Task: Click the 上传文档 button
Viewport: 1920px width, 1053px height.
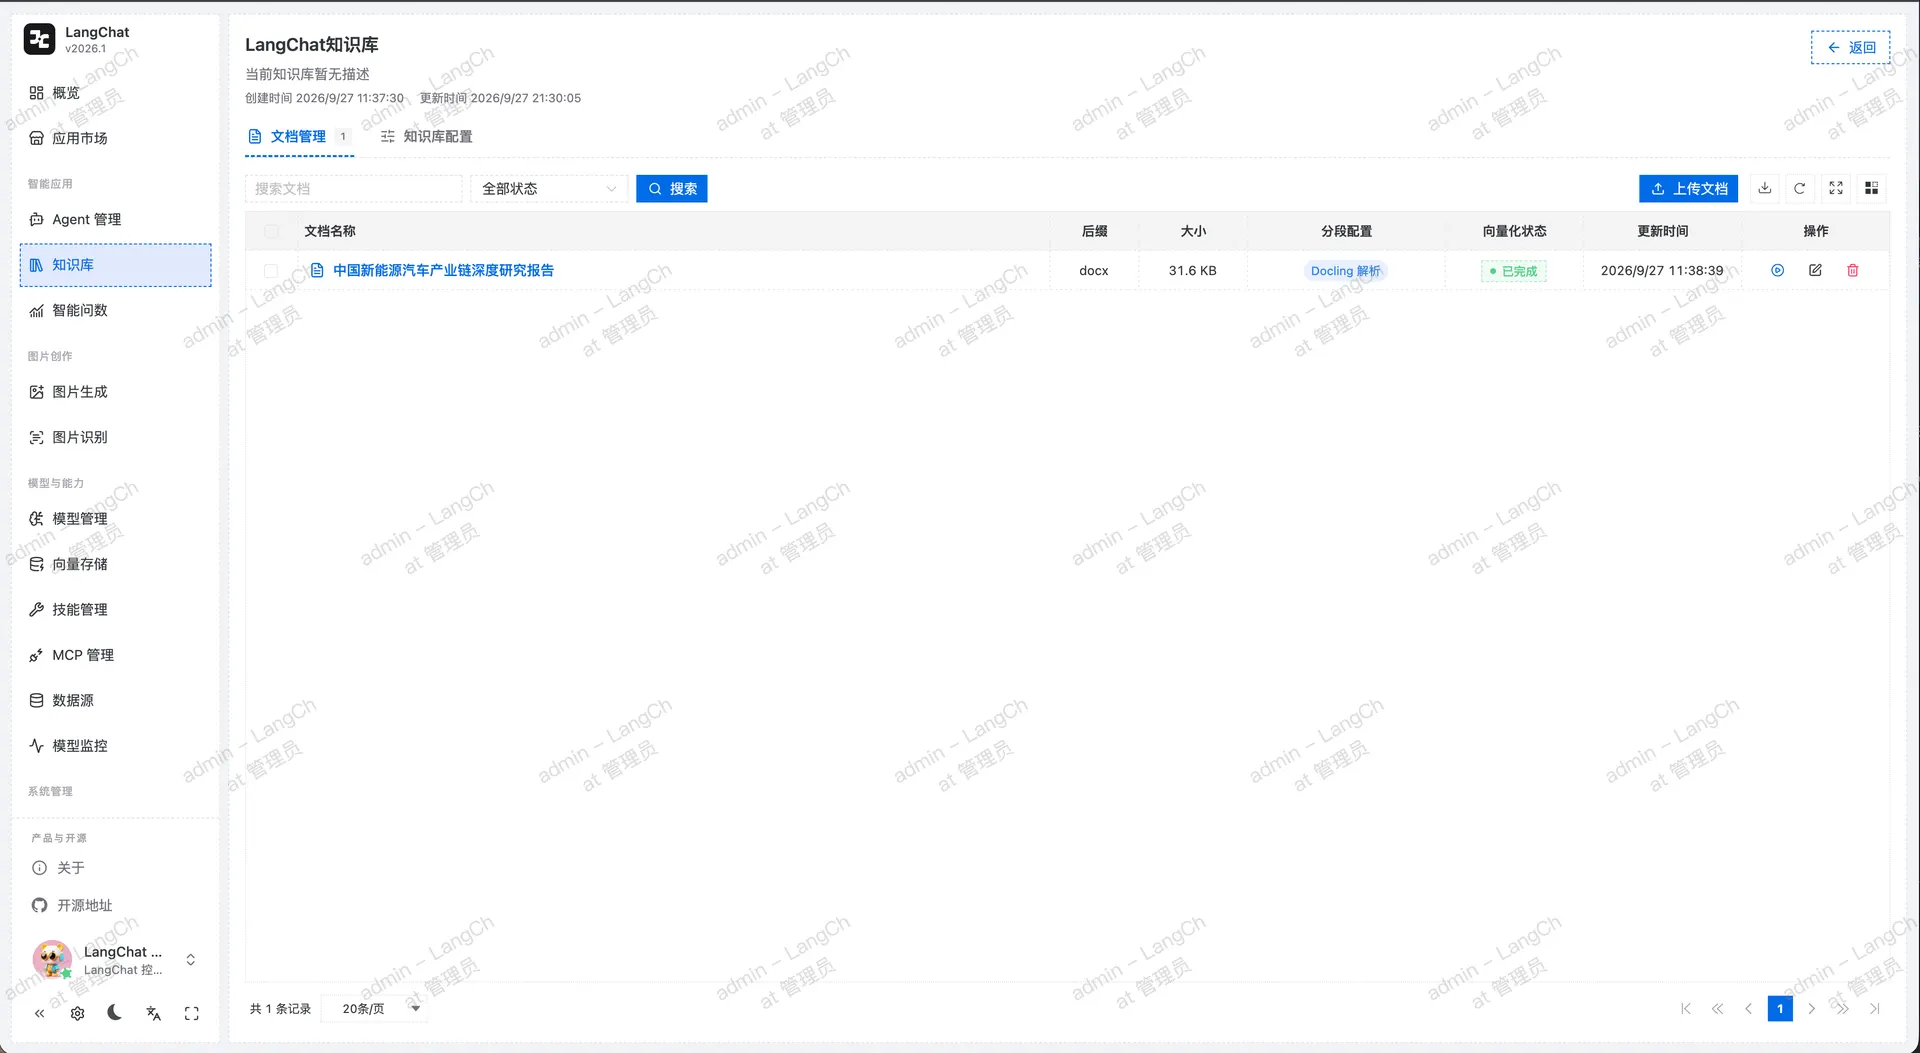Action: (1688, 188)
